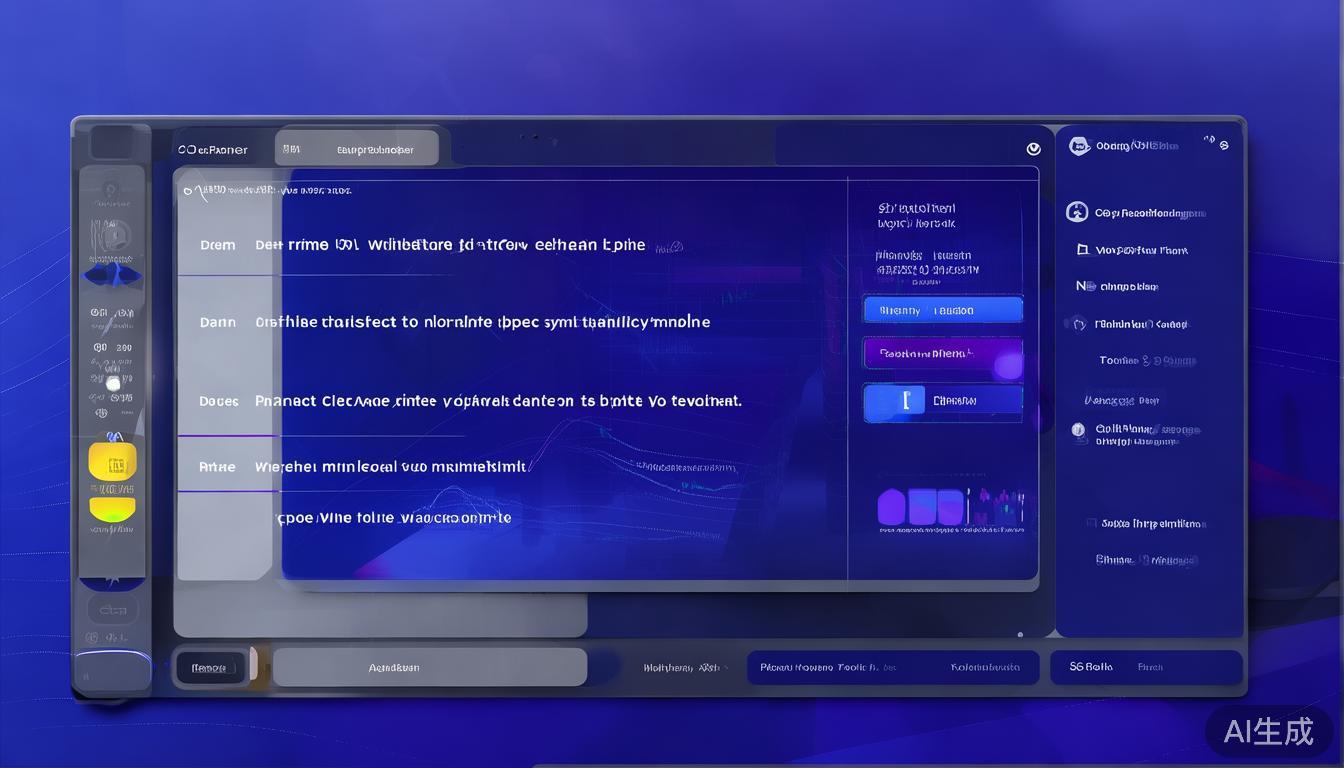Click the round avatar icon beside 'Cop Reesithiondnggme'
Image resolution: width=1344 pixels, height=768 pixels.
(x=1077, y=212)
